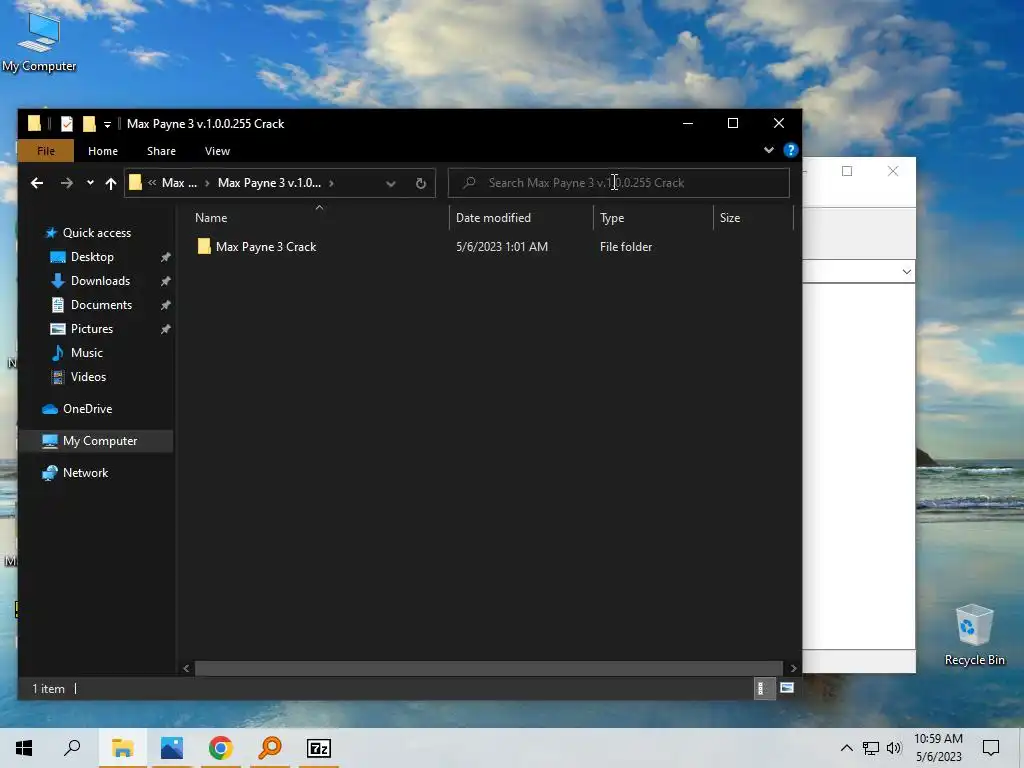Click the pin icon beside Documents

click(166, 305)
